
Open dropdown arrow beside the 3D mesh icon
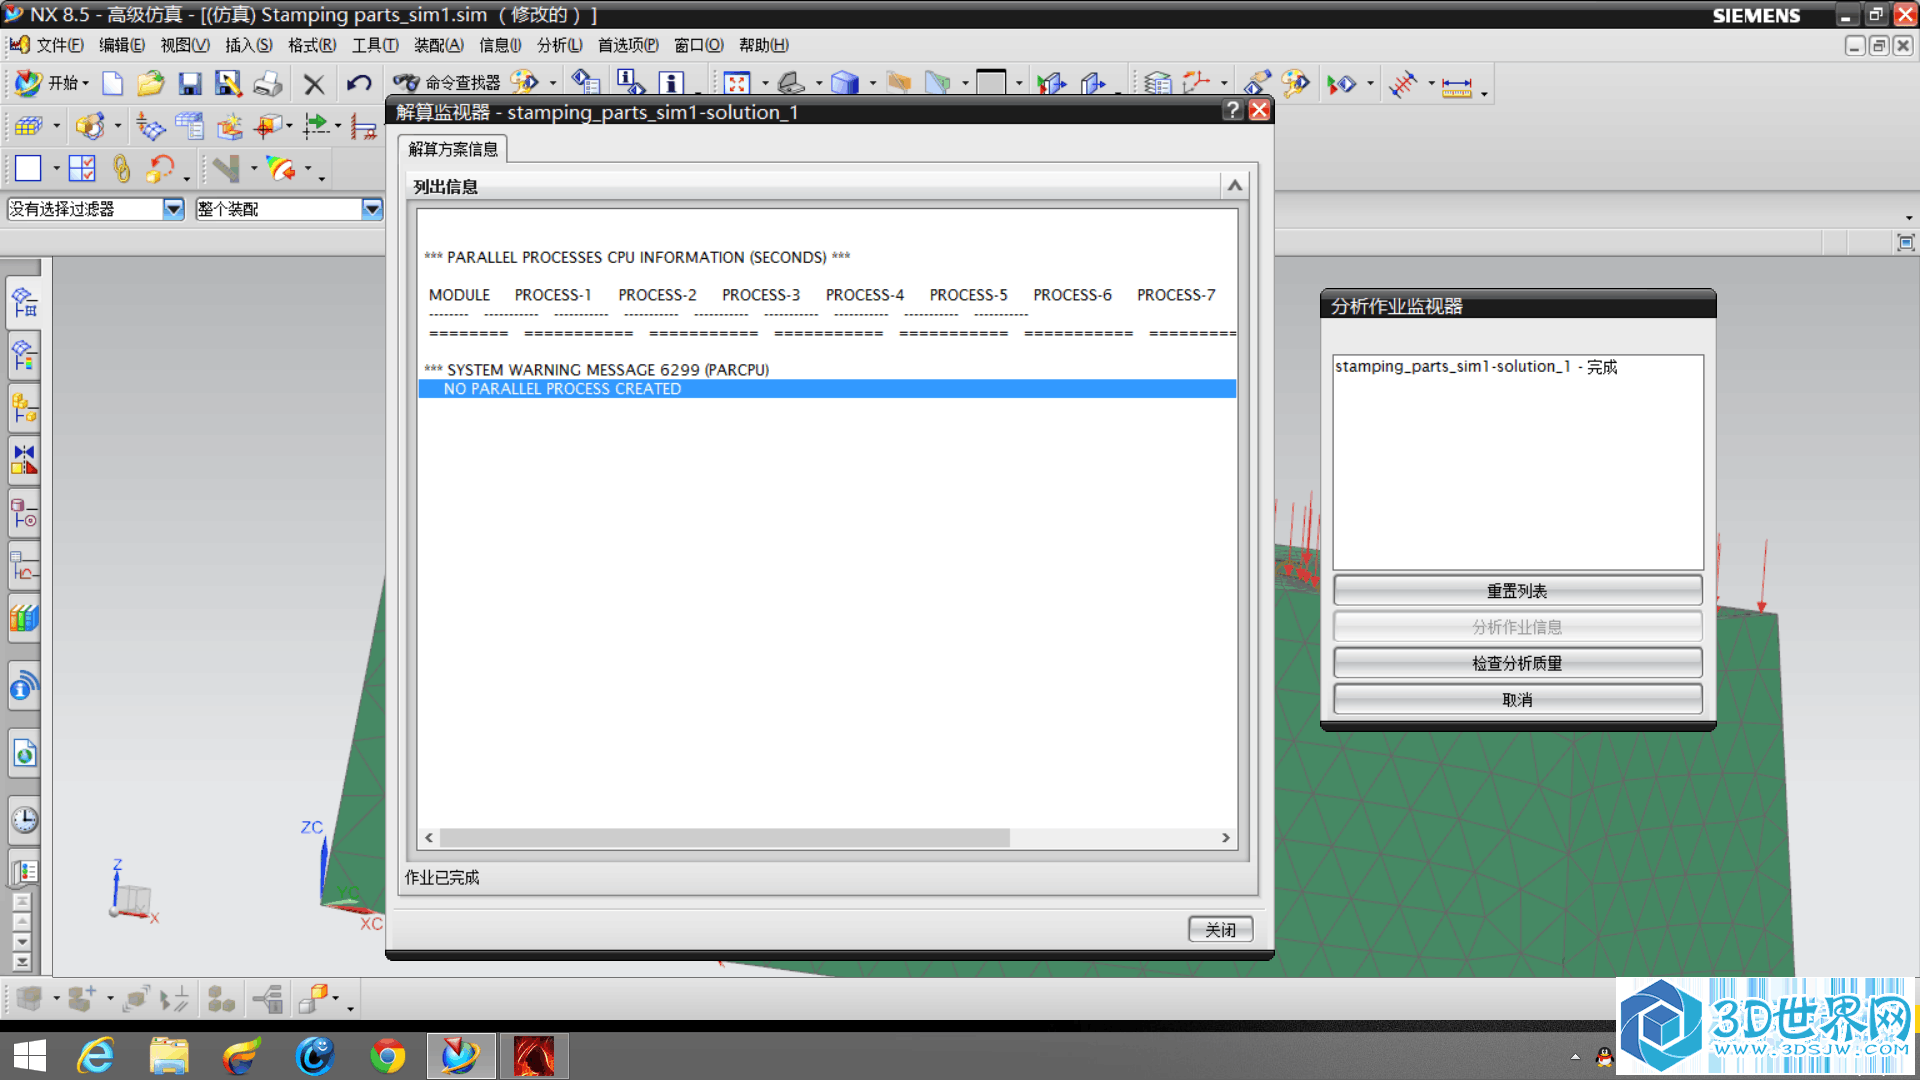pyautogui.click(x=56, y=127)
